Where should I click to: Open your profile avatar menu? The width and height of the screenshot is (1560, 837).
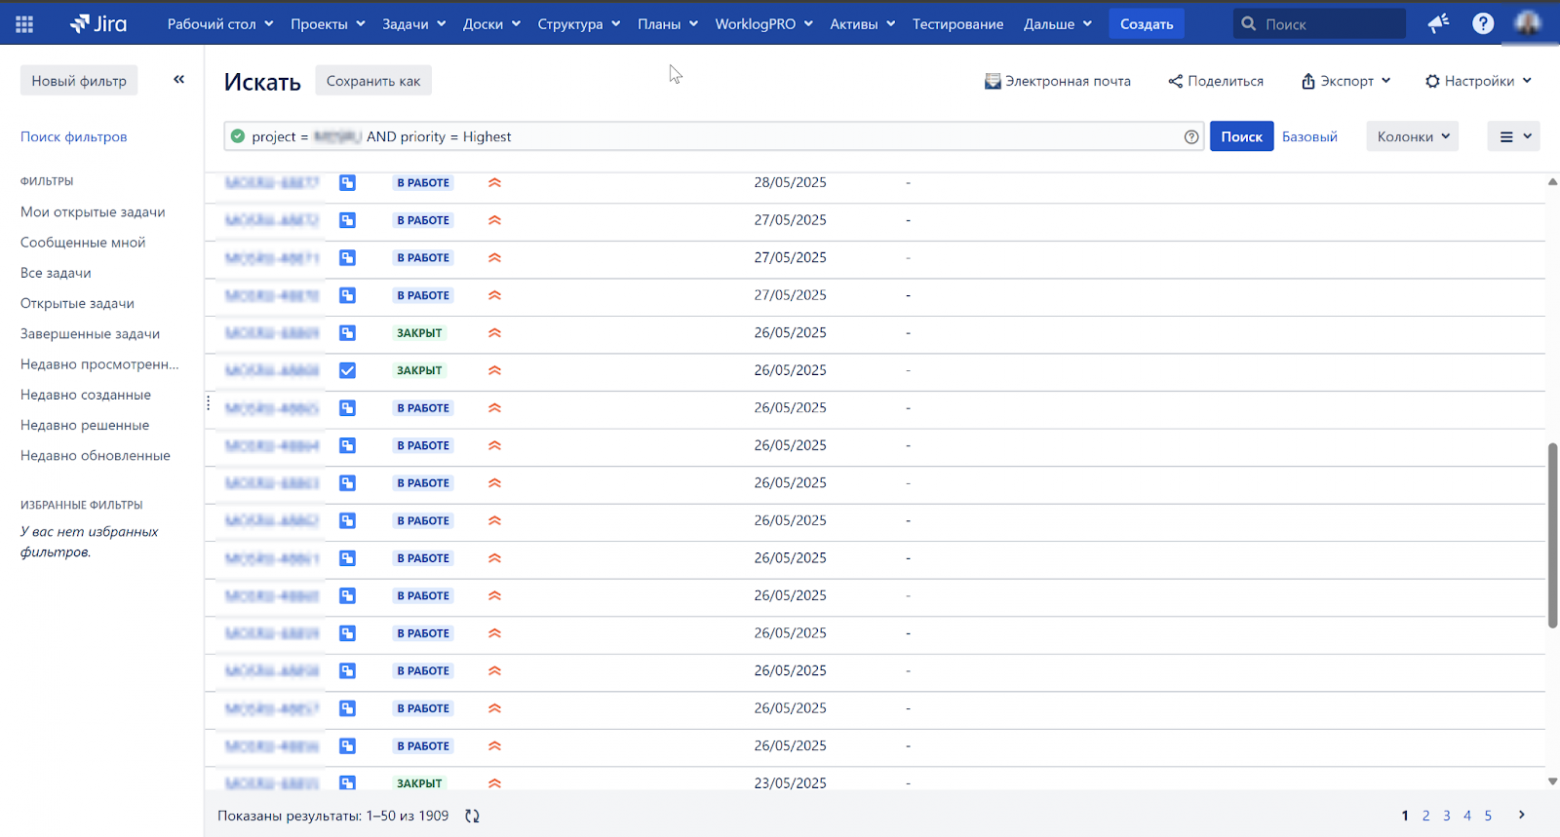pyautogui.click(x=1528, y=22)
